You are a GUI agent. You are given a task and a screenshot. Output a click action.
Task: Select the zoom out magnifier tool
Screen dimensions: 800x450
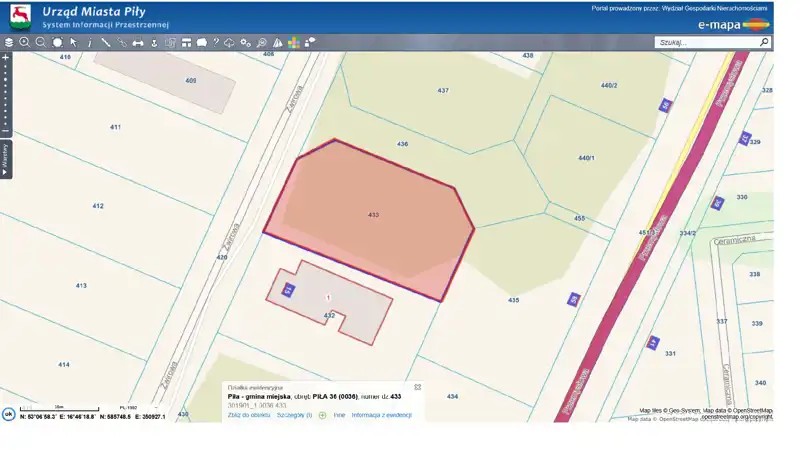click(41, 43)
